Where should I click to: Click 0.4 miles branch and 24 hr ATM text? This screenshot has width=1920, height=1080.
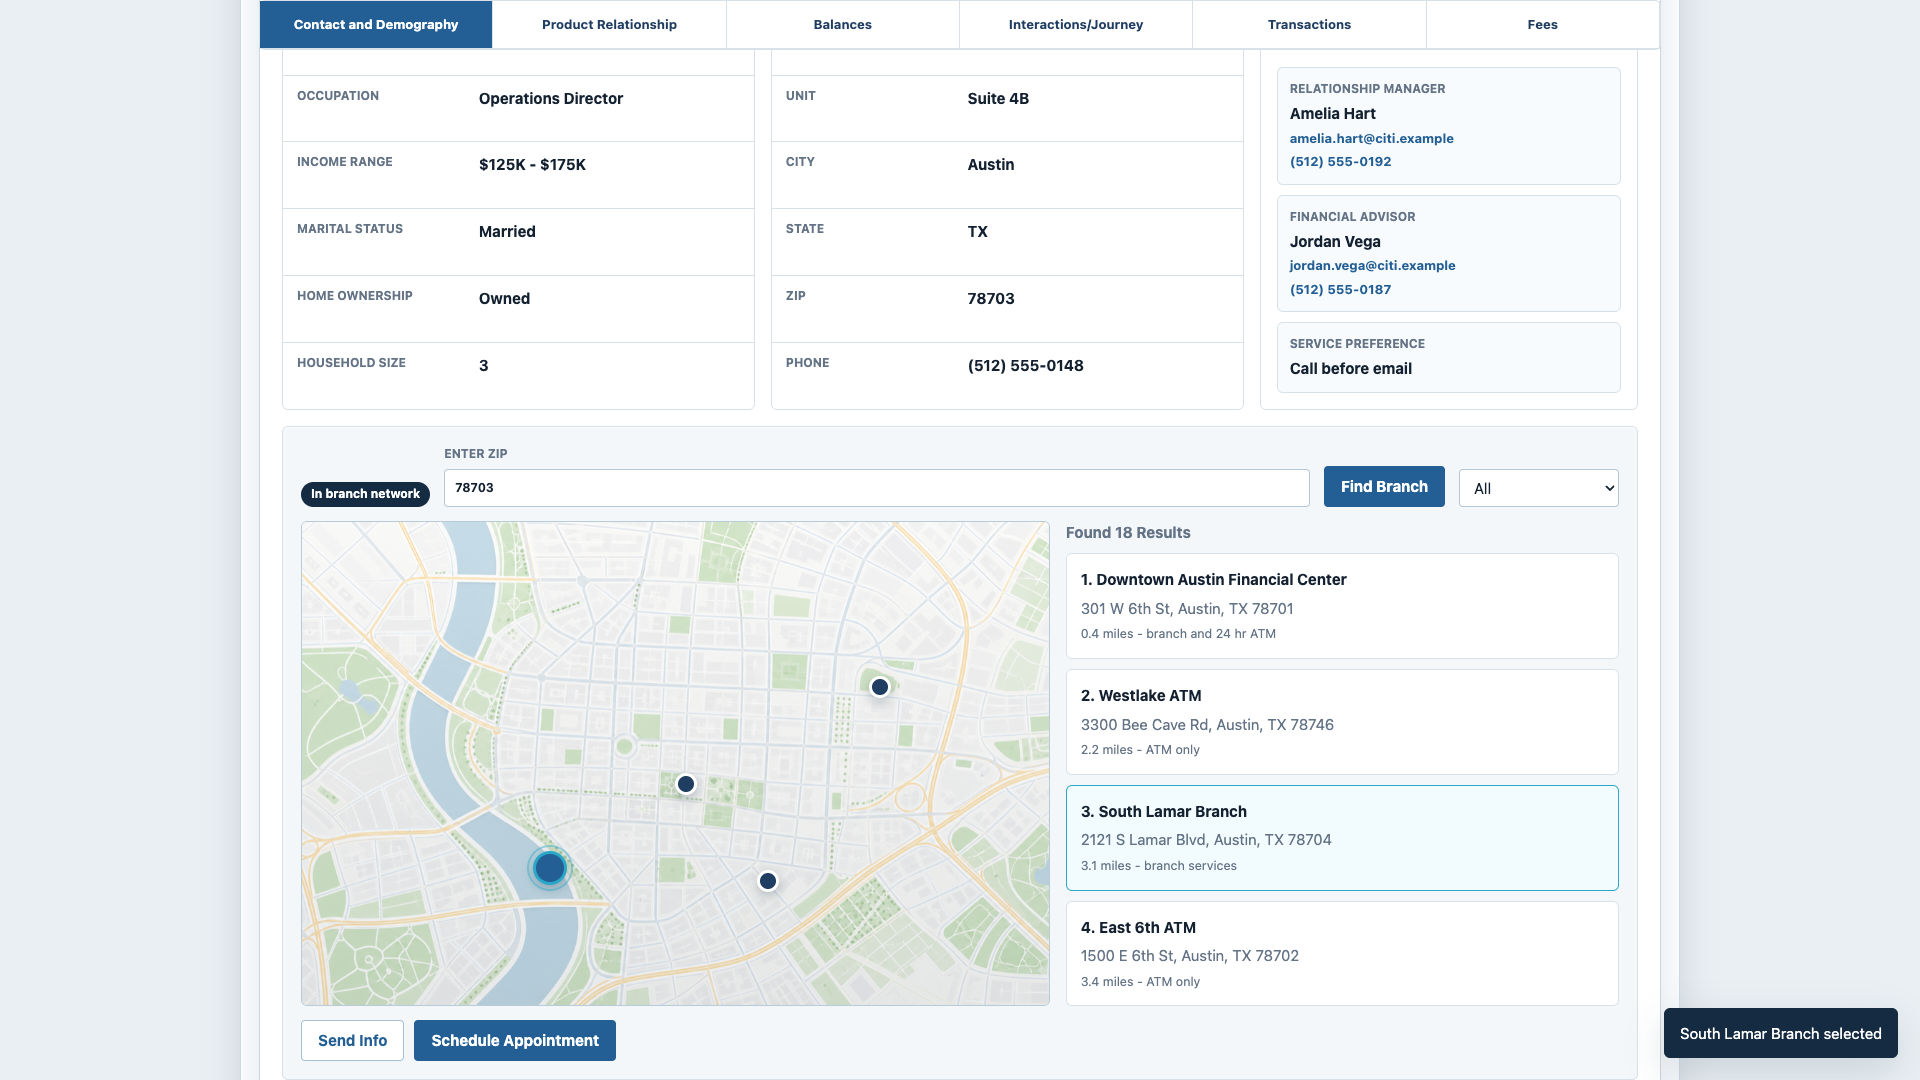tap(1178, 633)
